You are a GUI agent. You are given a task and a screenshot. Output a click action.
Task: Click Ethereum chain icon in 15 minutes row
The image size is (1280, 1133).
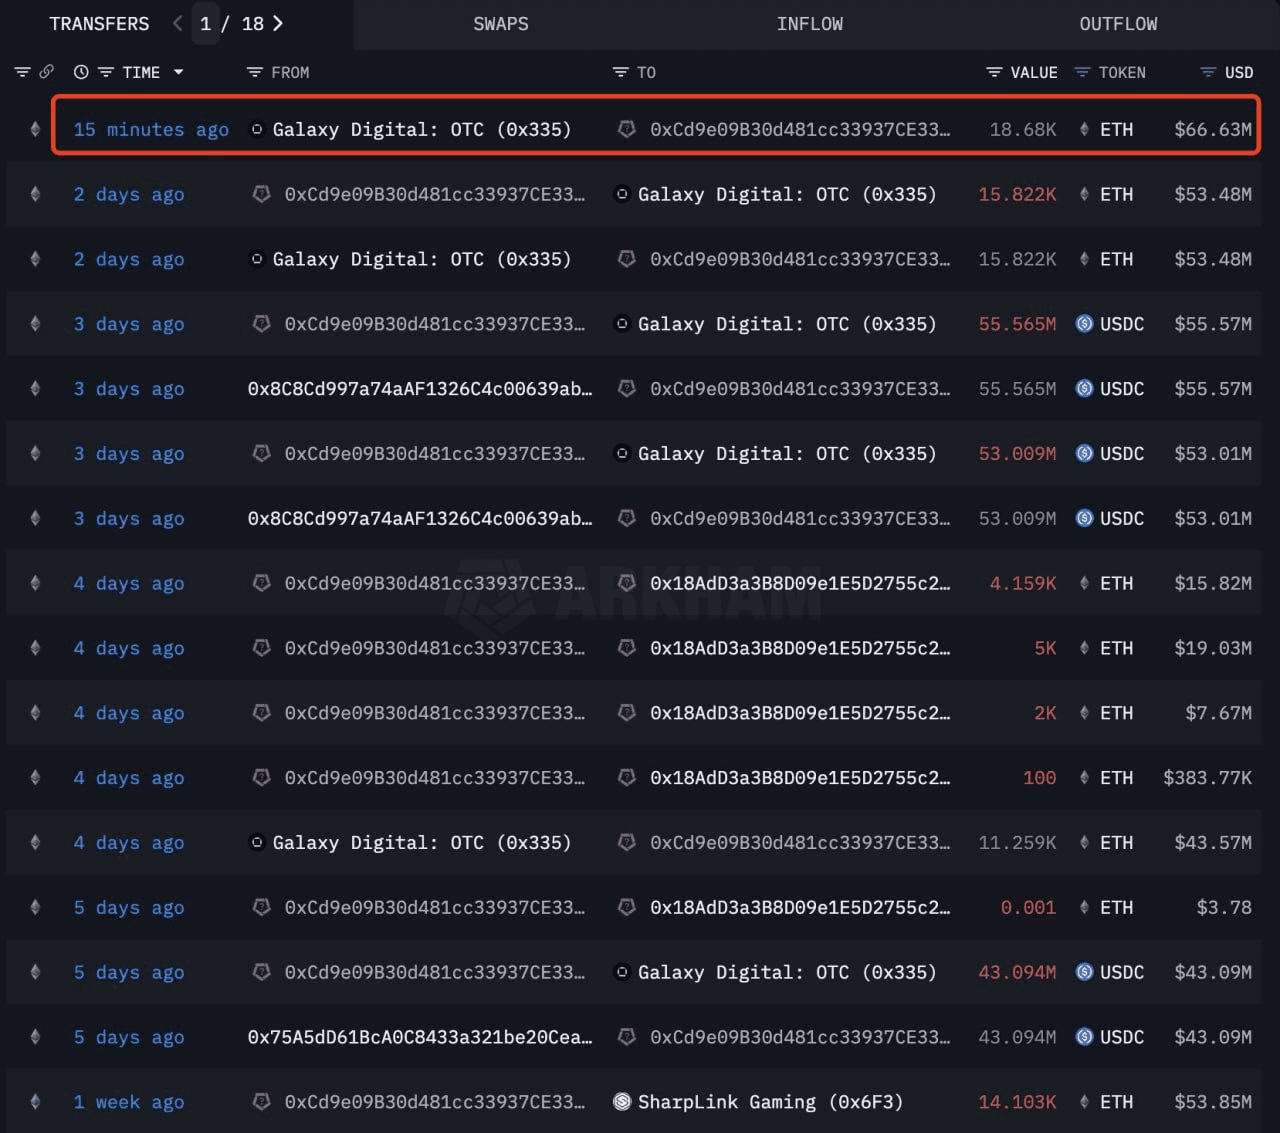coord(35,129)
